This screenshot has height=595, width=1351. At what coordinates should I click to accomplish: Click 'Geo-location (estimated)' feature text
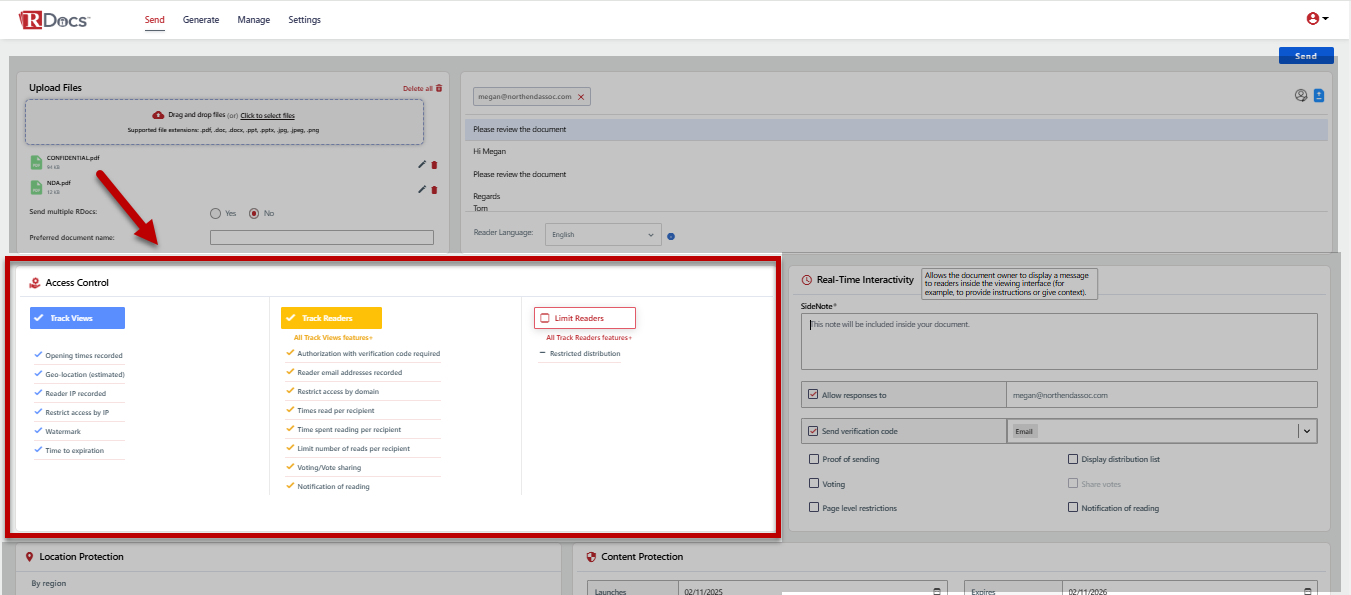(x=85, y=374)
